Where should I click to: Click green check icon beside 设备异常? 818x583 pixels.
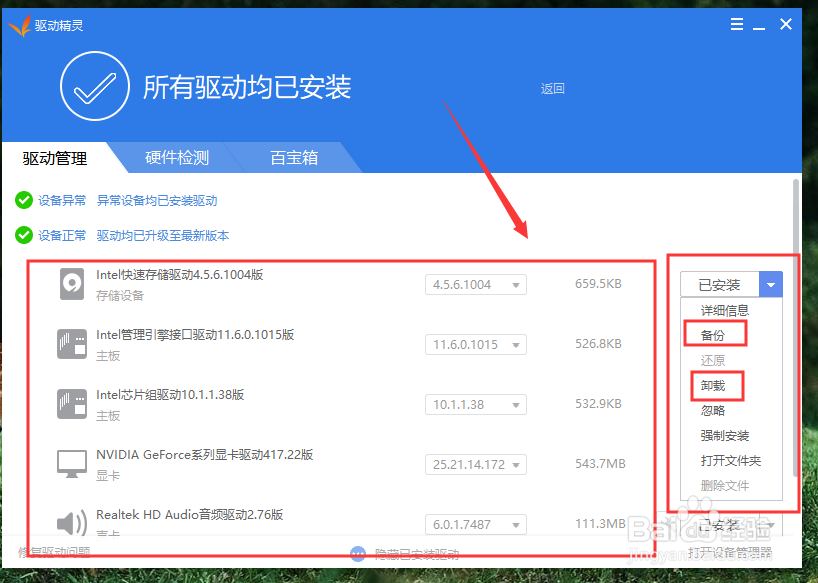(24, 200)
